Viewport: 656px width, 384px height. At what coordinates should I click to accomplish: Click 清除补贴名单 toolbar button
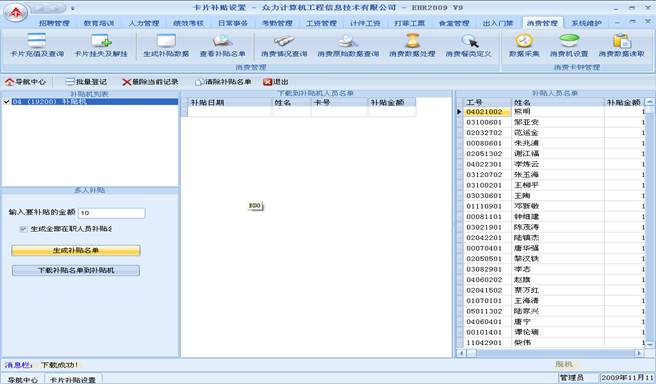click(x=223, y=82)
